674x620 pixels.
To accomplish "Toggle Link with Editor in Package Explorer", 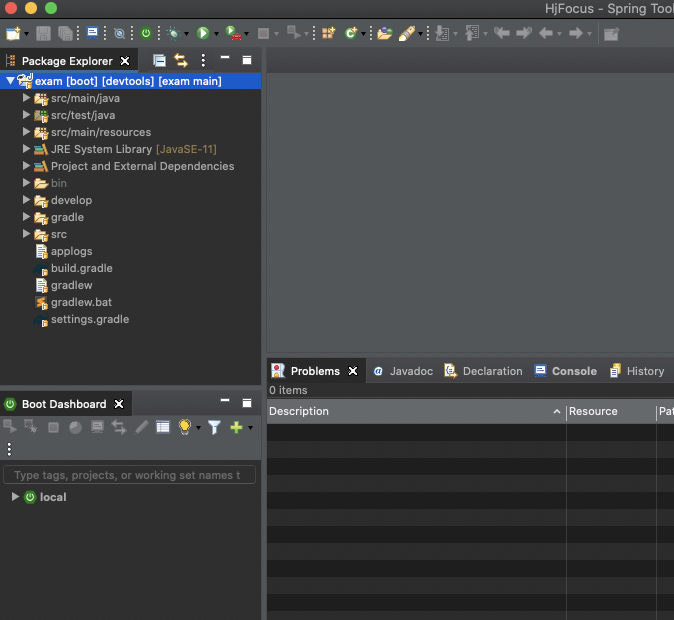I will pyautogui.click(x=181, y=61).
